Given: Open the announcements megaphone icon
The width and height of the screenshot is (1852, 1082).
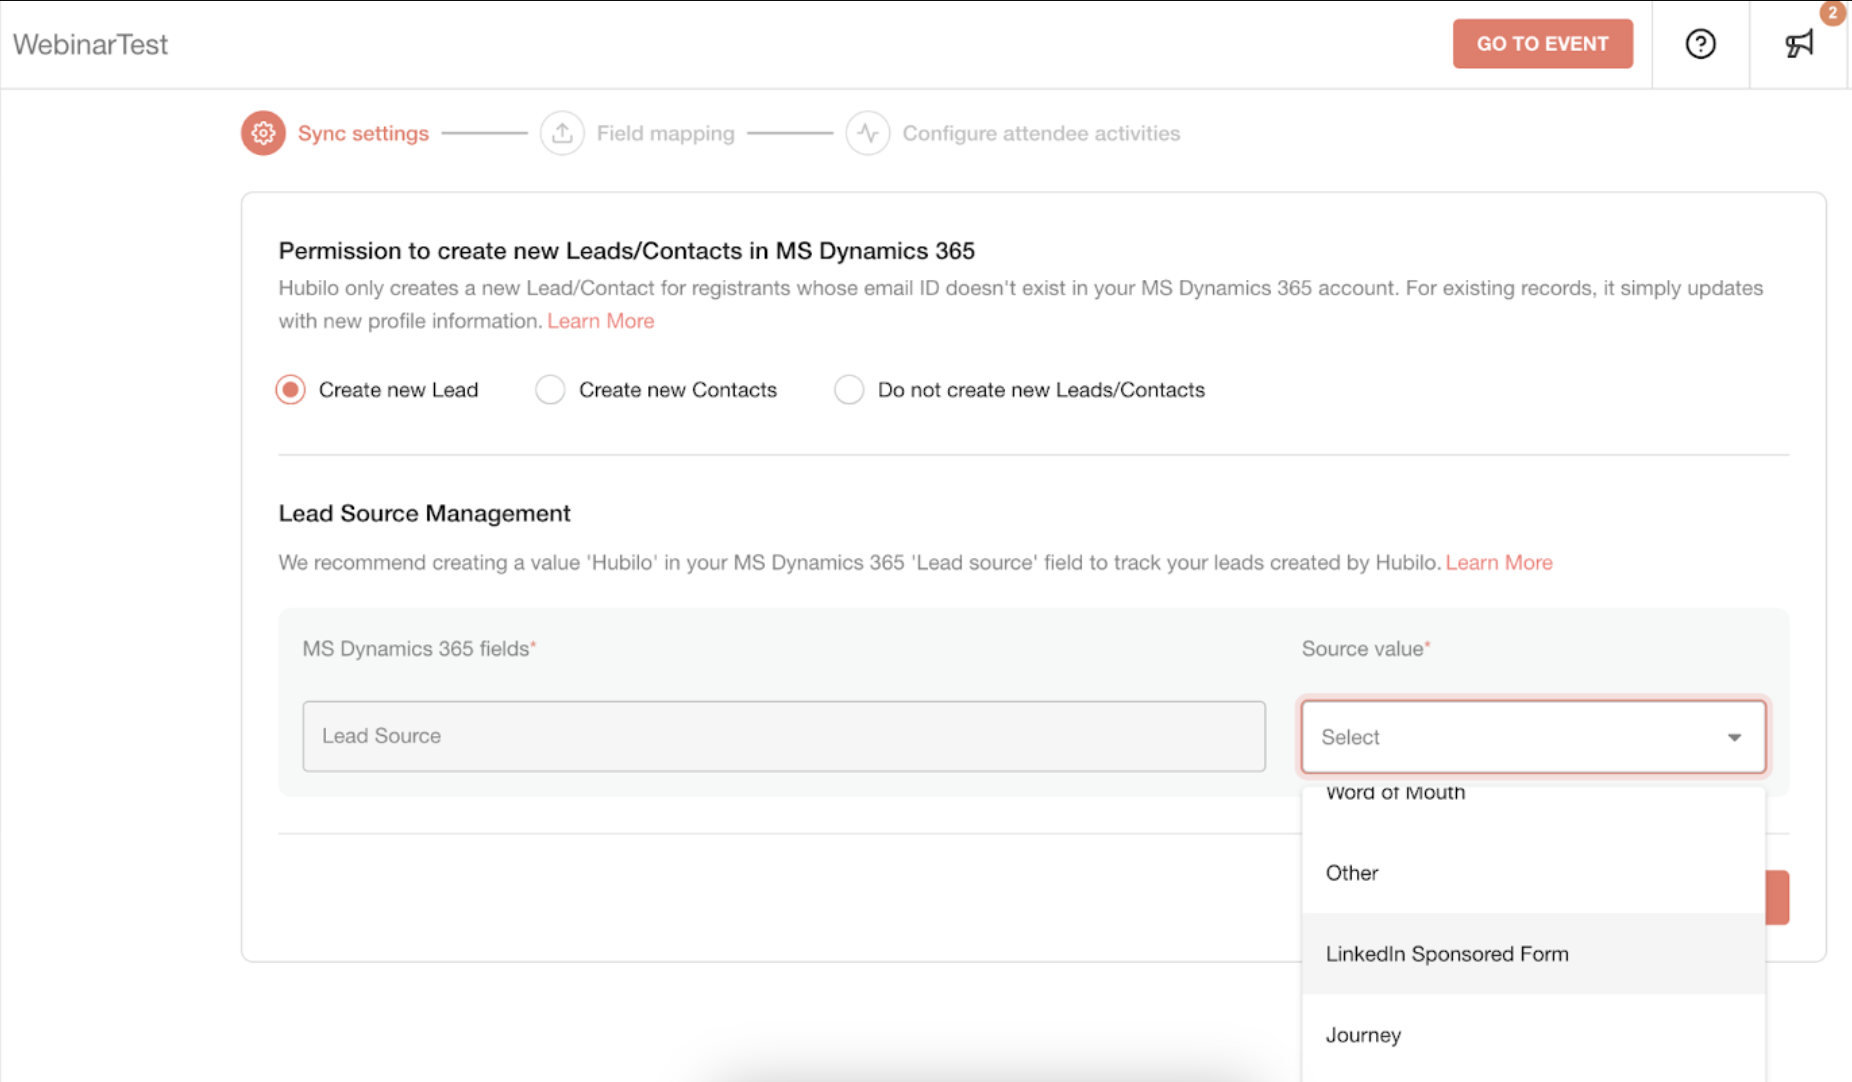Looking at the screenshot, I should pos(1799,44).
